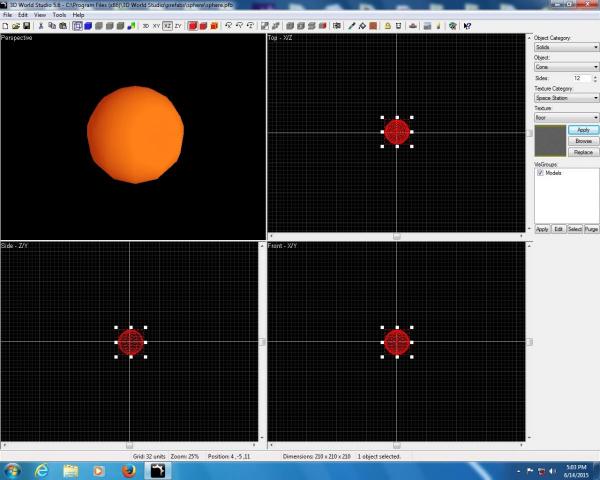This screenshot has width=600, height=480.
Task: Open the Tools menu
Action: coord(59,15)
